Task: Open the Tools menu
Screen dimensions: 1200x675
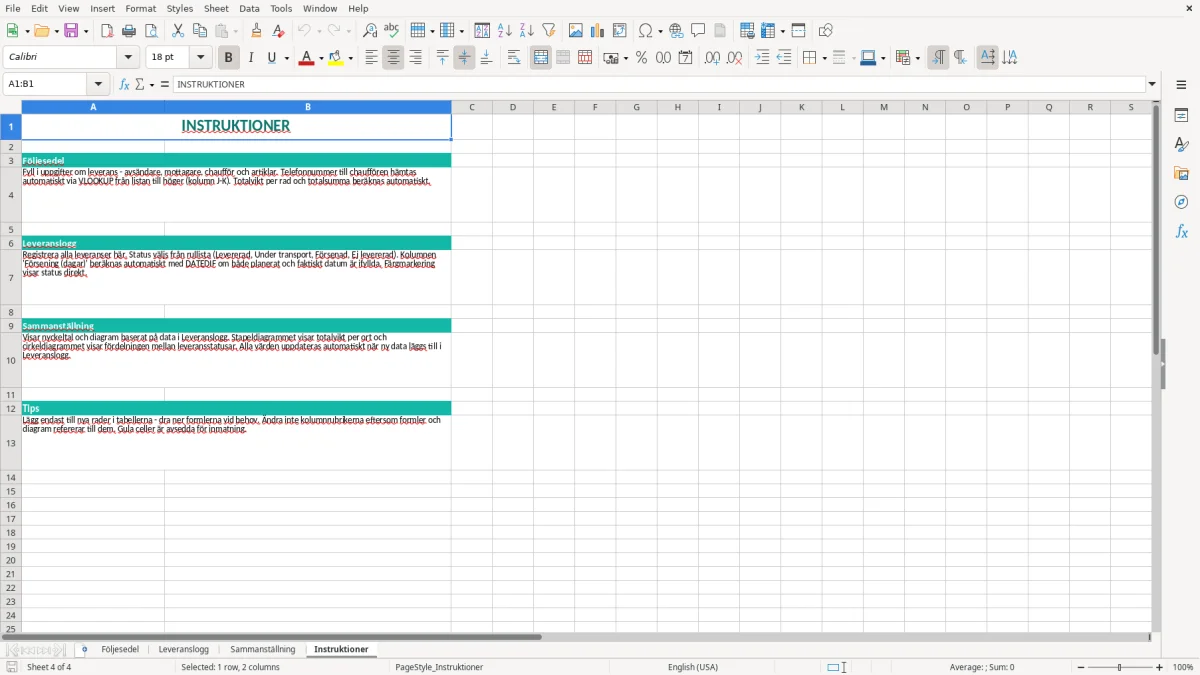Action: pyautogui.click(x=281, y=8)
